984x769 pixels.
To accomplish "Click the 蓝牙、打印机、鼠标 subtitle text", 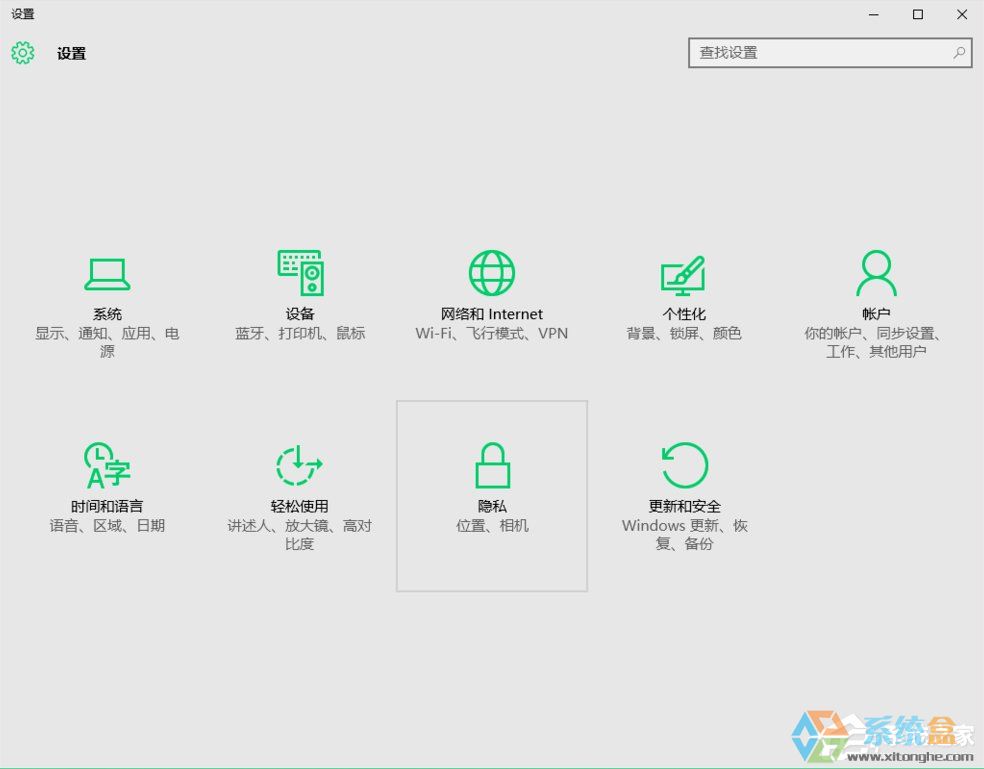I will click(x=299, y=333).
